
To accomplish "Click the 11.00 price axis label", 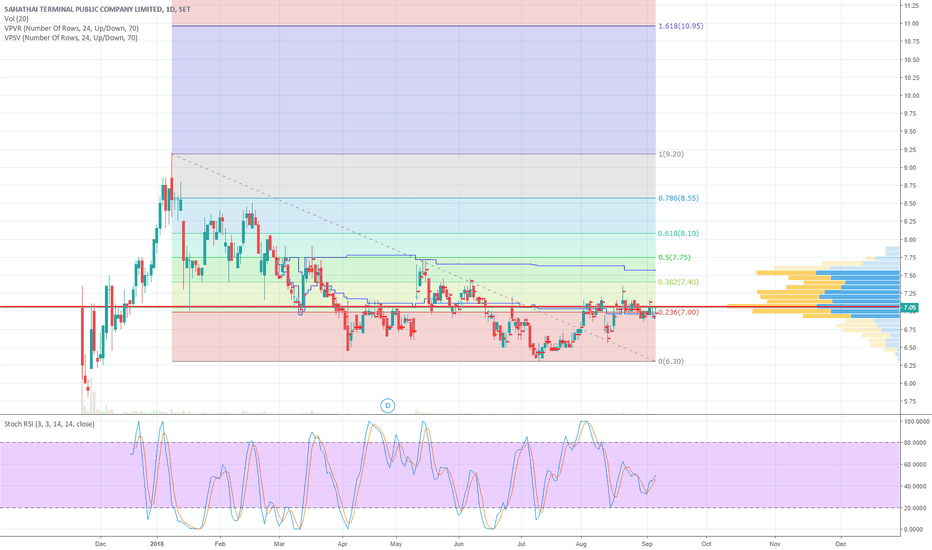I will click(x=911, y=23).
